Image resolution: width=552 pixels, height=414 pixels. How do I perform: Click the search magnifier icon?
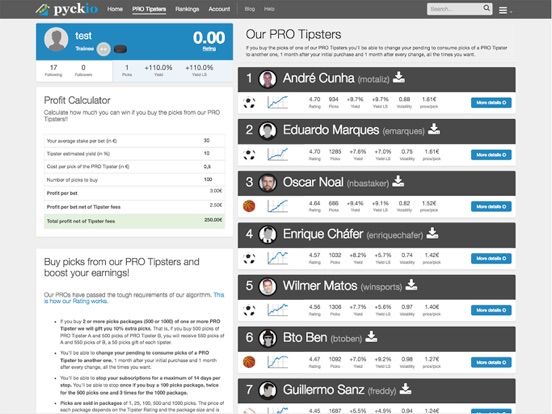click(487, 8)
